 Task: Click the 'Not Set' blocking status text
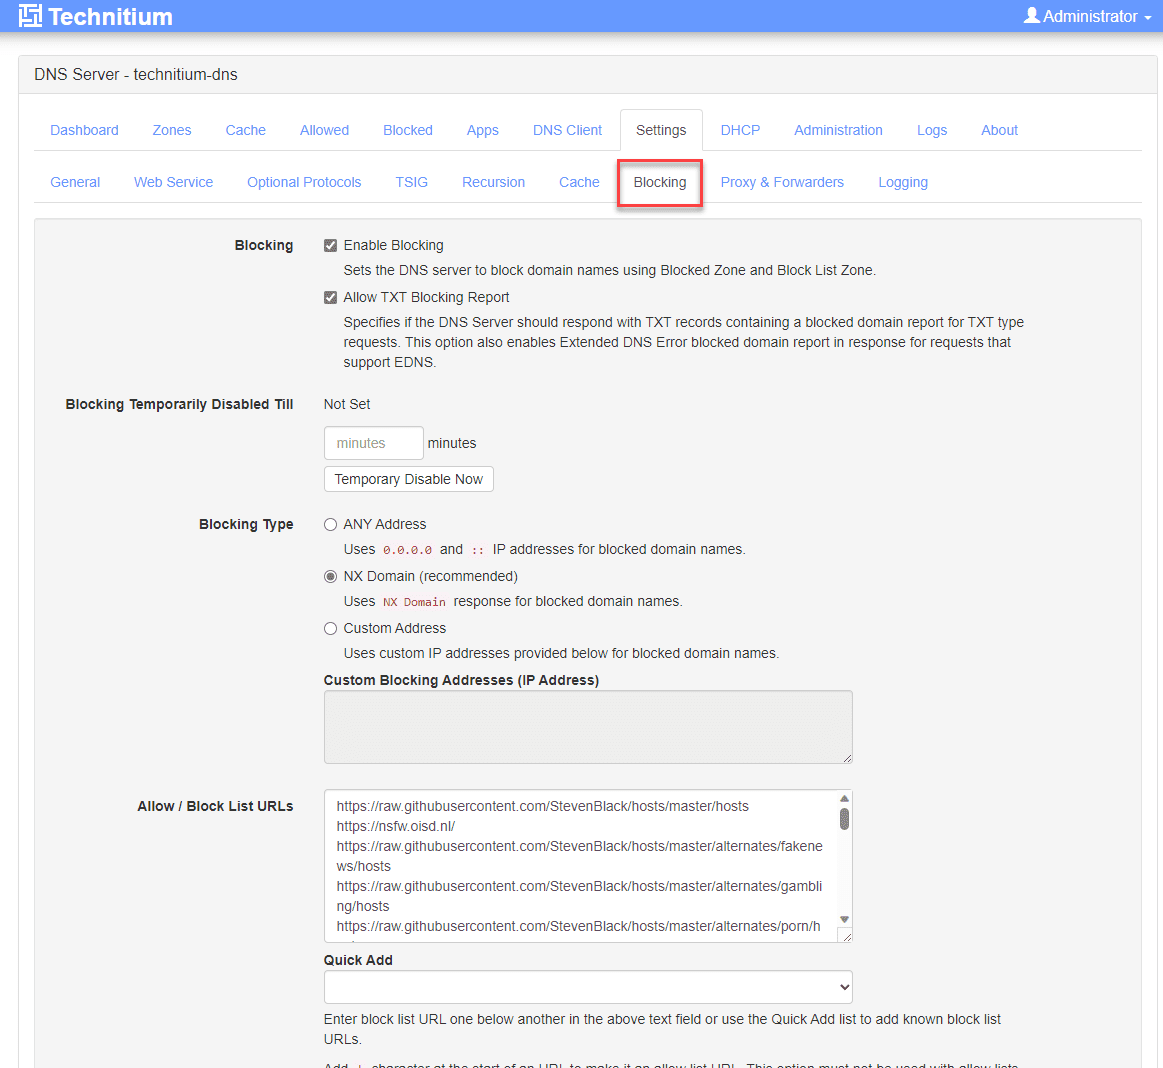coord(346,404)
